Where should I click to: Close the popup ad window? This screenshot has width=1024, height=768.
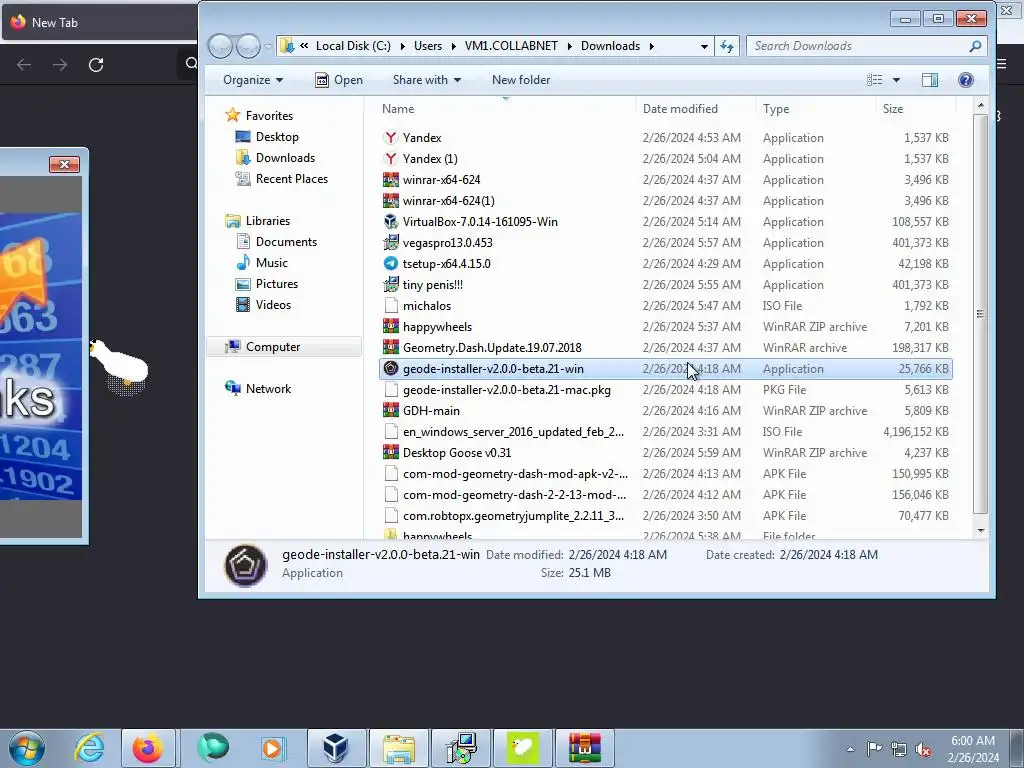pyautogui.click(x=64, y=164)
